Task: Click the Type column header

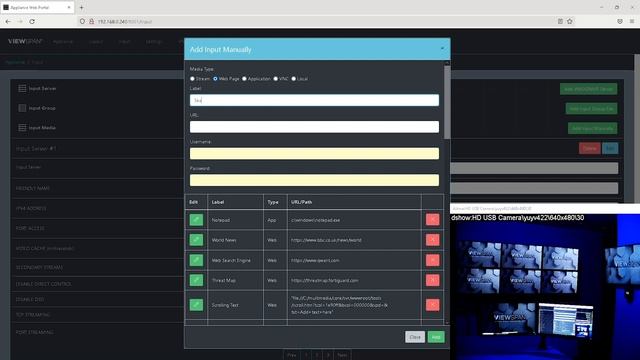Action: pos(273,202)
